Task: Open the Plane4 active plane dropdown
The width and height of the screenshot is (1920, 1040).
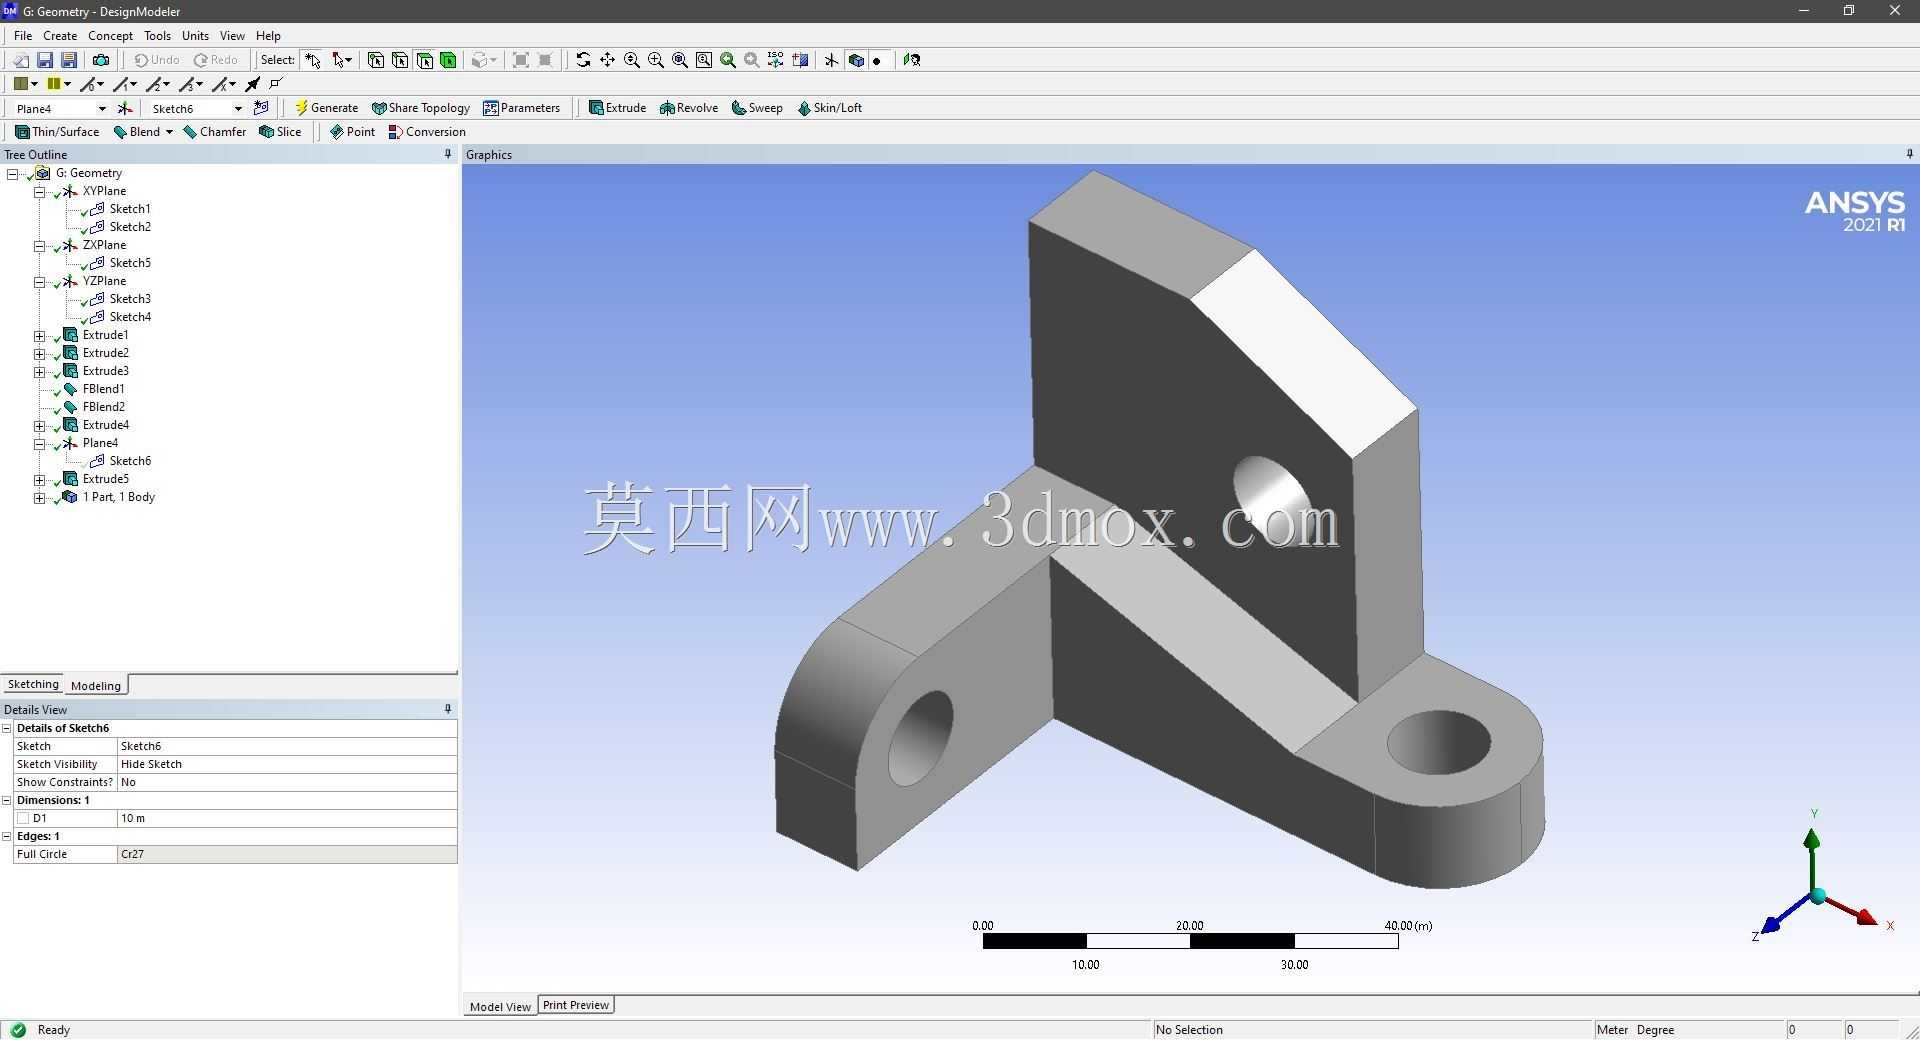Action: click(101, 108)
